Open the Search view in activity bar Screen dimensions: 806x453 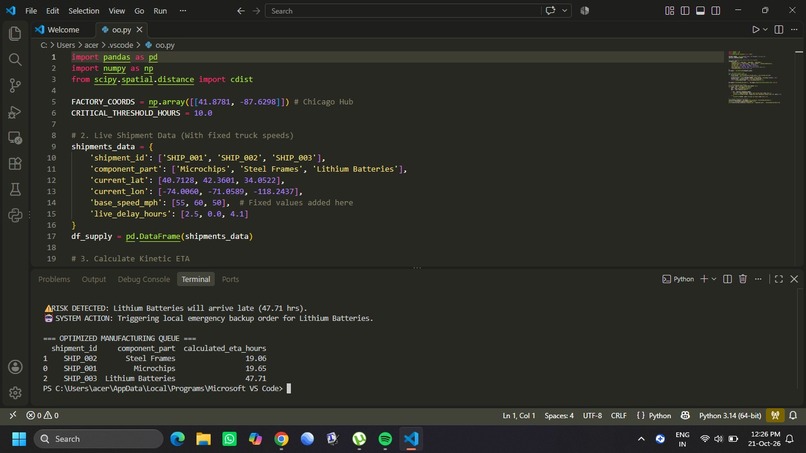coord(15,60)
